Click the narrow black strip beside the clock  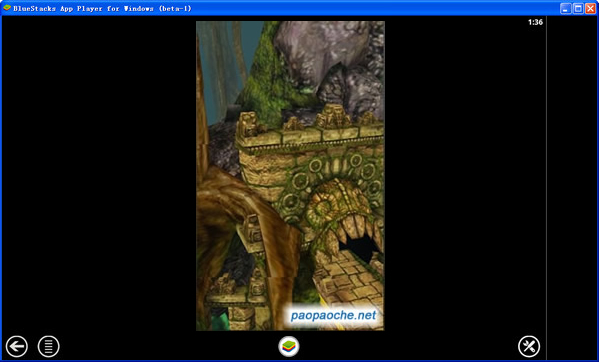point(572,187)
